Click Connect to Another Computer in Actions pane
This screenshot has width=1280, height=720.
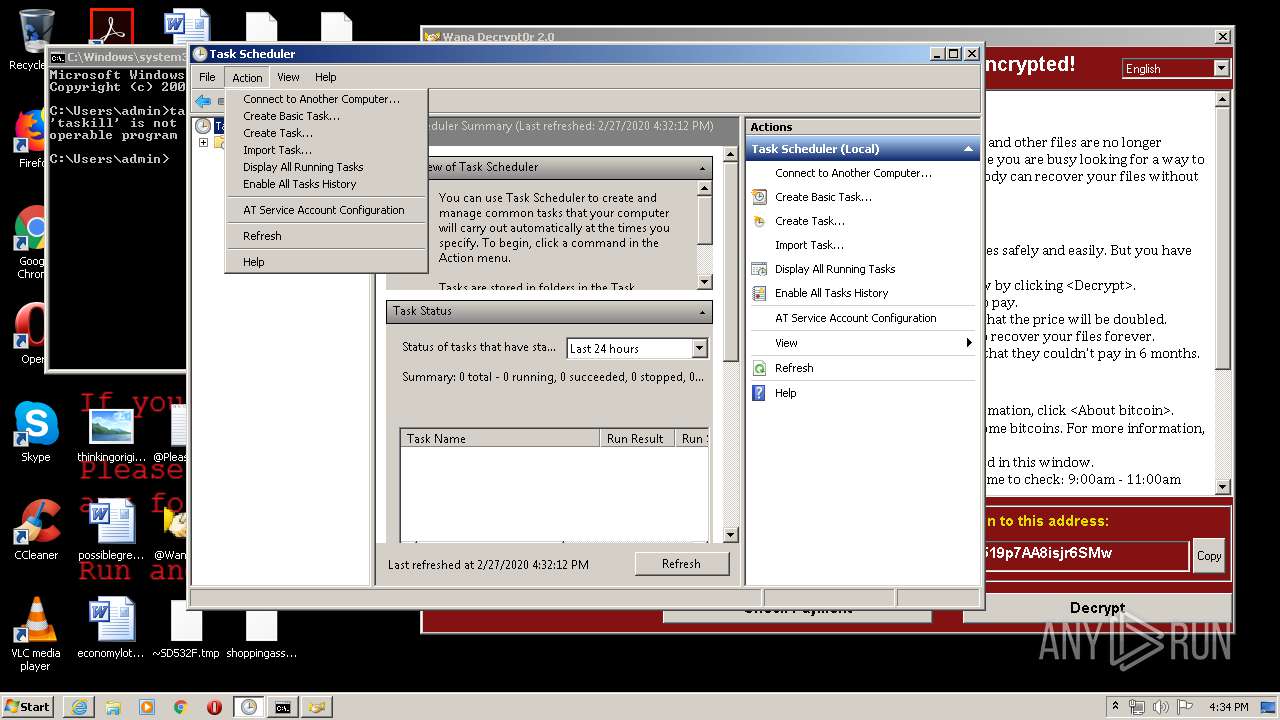[x=853, y=173]
